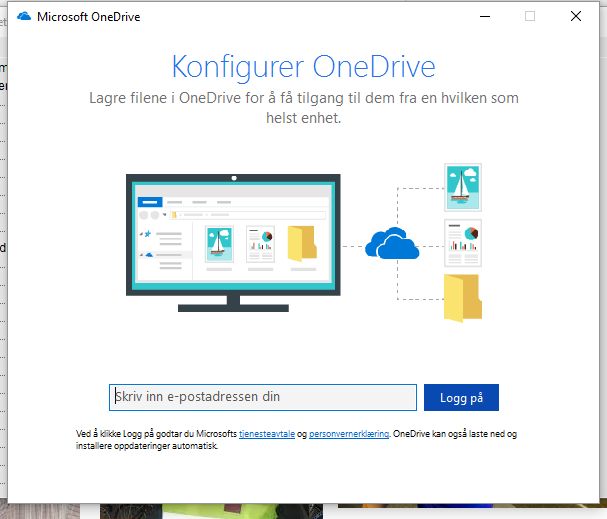Click the chart document right of cloud
Viewport: 607px width, 519px height.
point(463,243)
